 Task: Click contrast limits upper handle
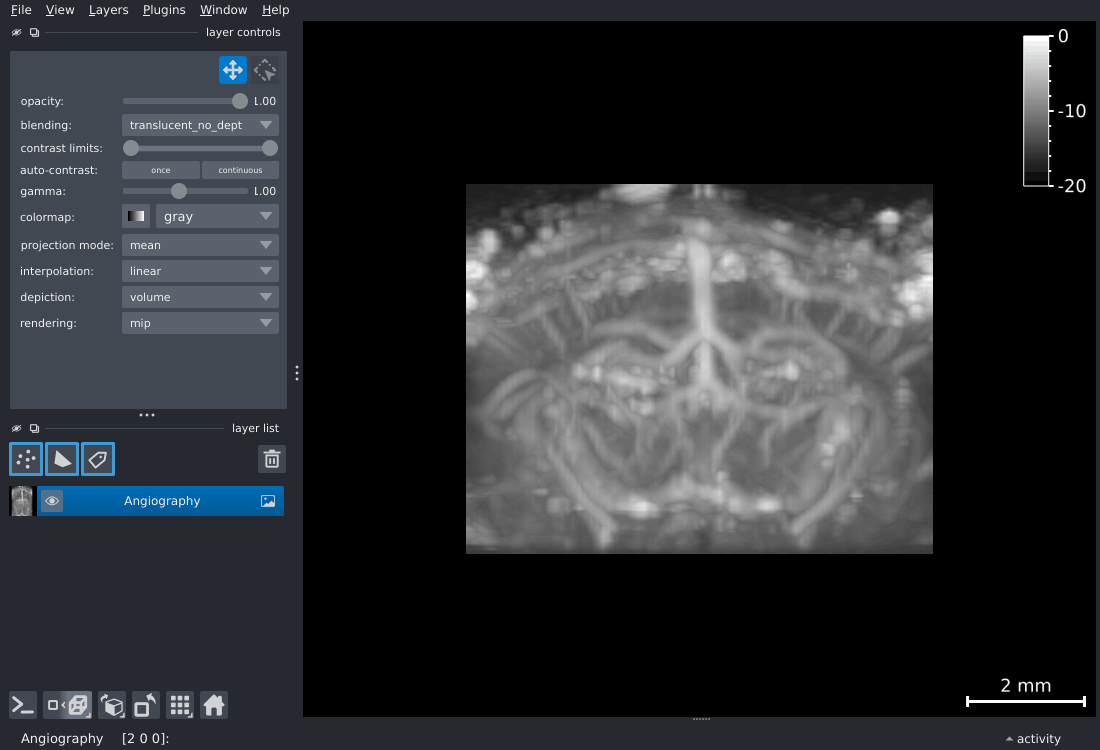[270, 148]
